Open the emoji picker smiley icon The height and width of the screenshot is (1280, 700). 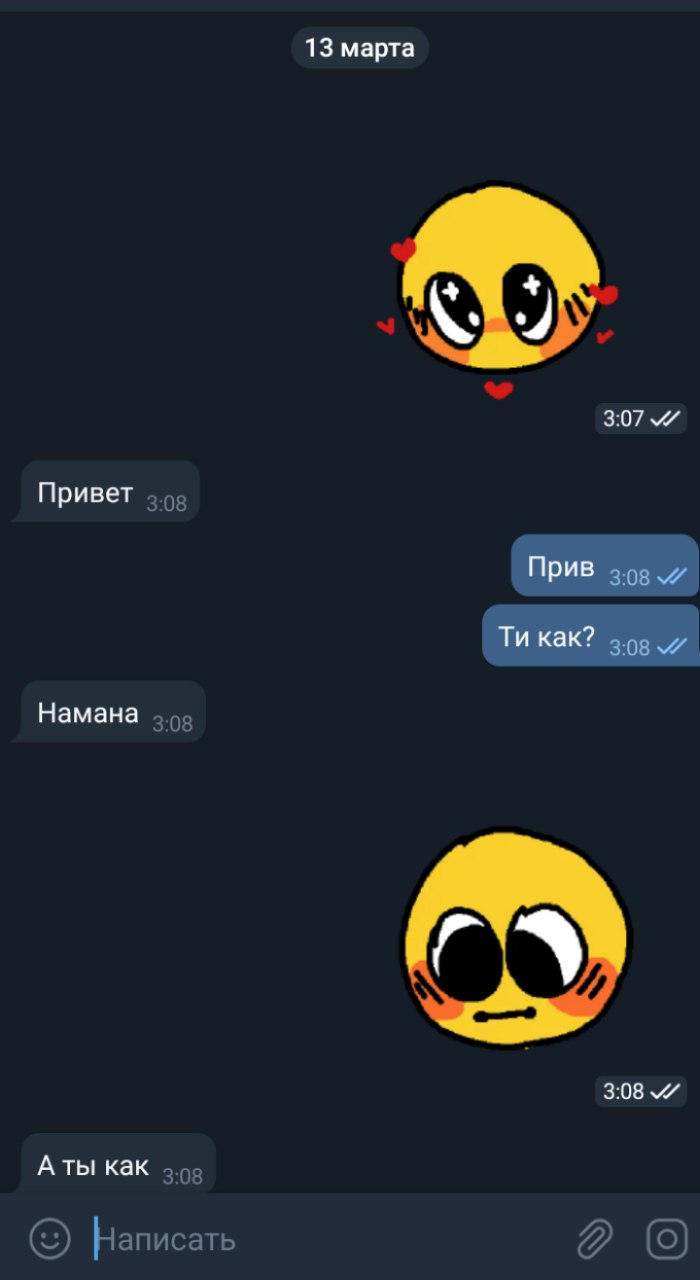(50, 1239)
